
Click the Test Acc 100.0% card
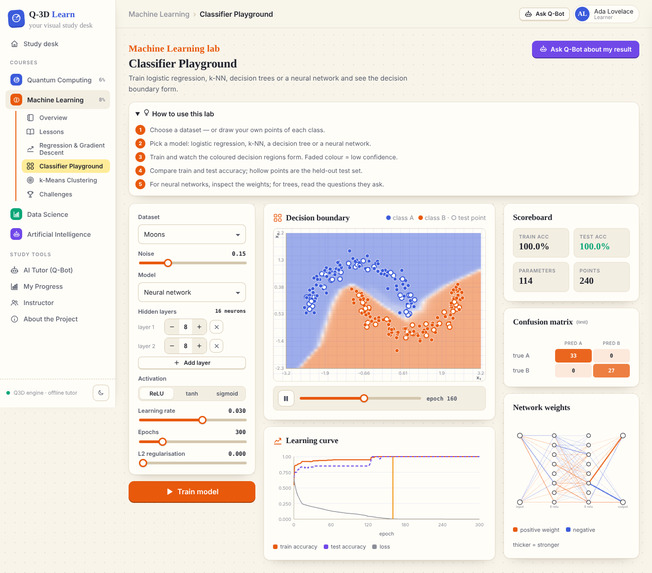(601, 242)
